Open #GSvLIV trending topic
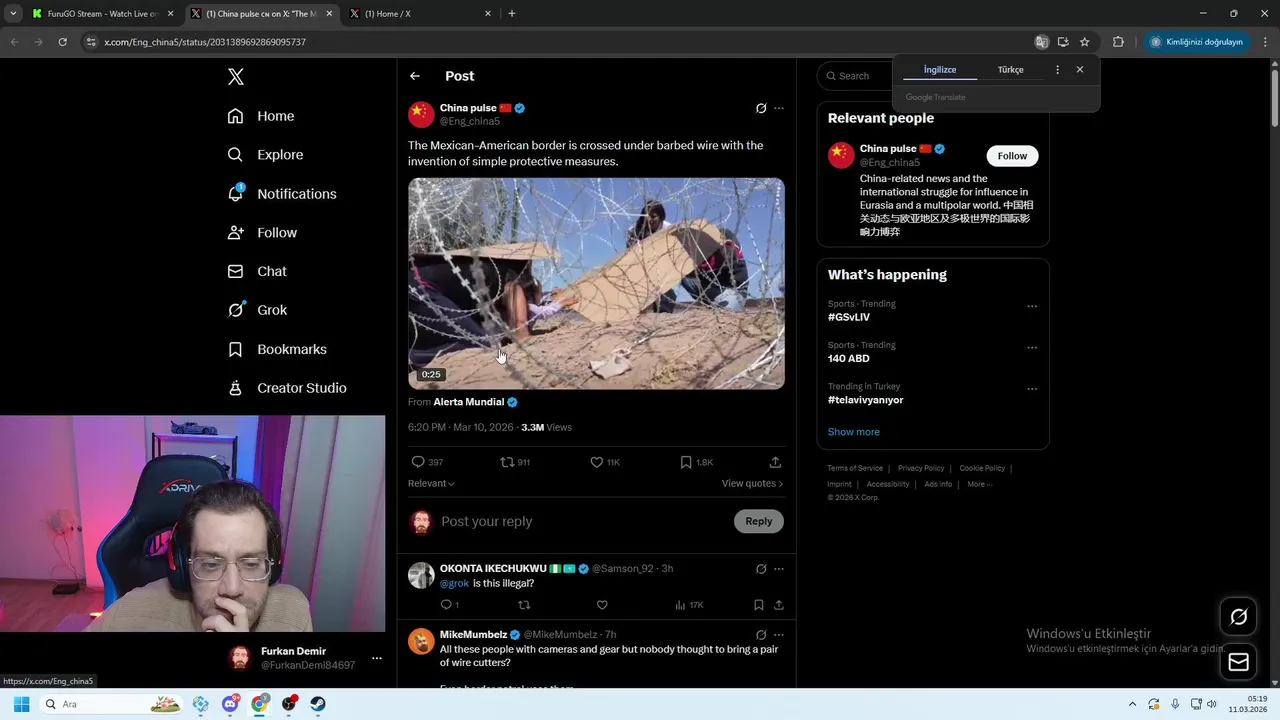Image resolution: width=1280 pixels, height=720 pixels. point(849,317)
